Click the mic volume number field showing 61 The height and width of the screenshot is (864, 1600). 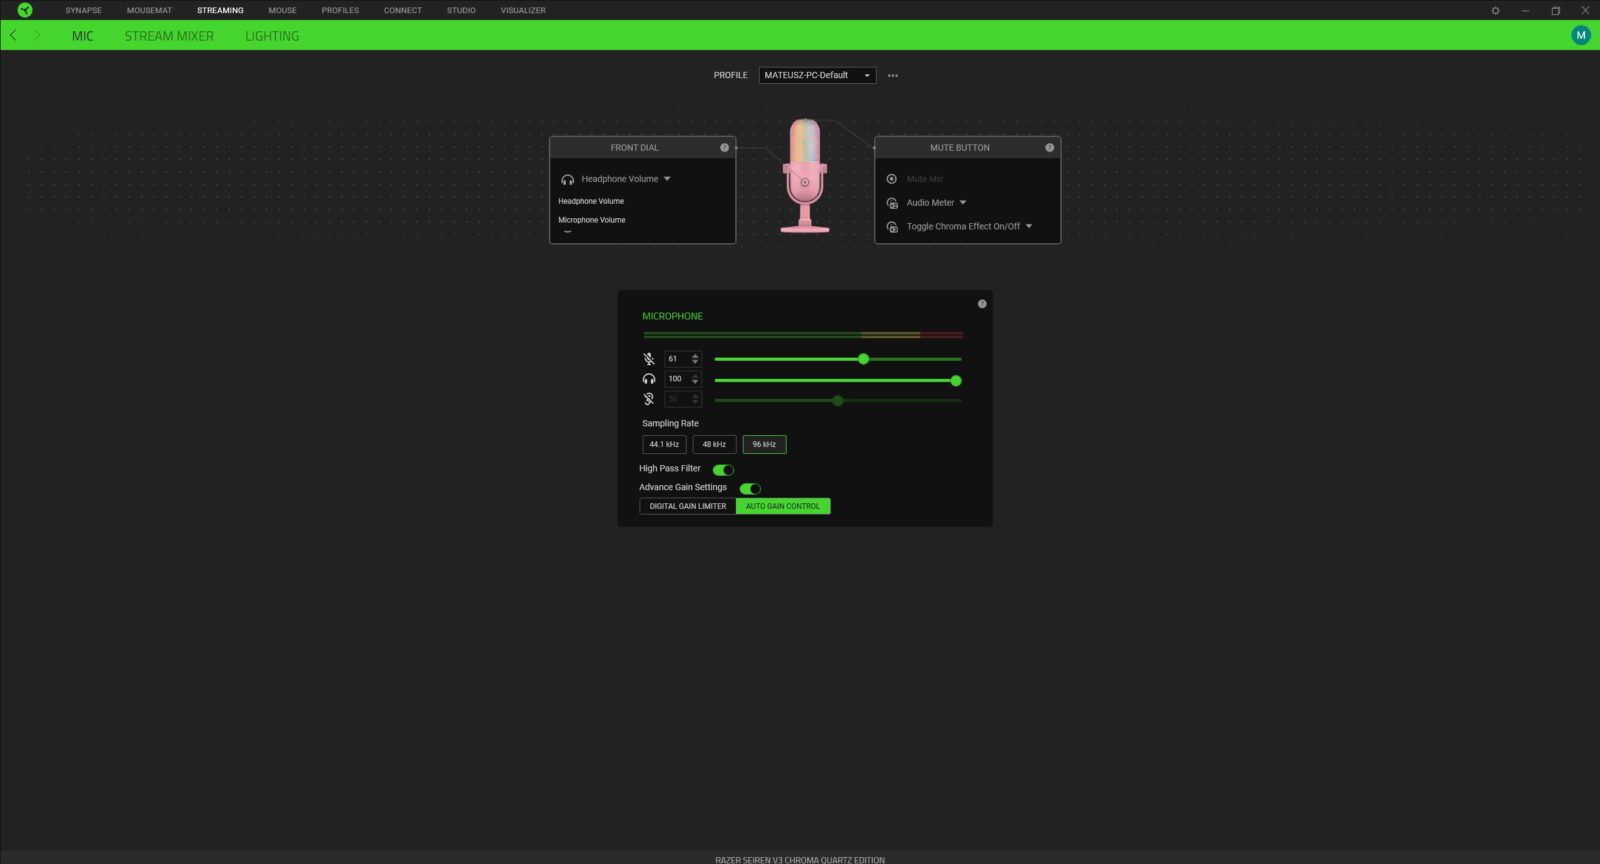(x=676, y=359)
